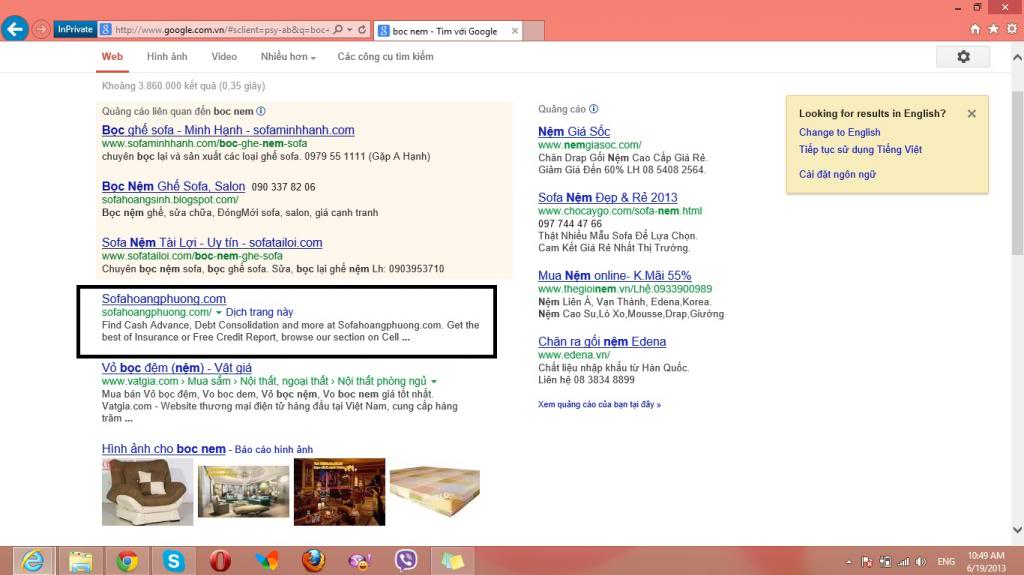Click the browser forward arrow button
This screenshot has width=1024, height=575.
tap(40, 29)
